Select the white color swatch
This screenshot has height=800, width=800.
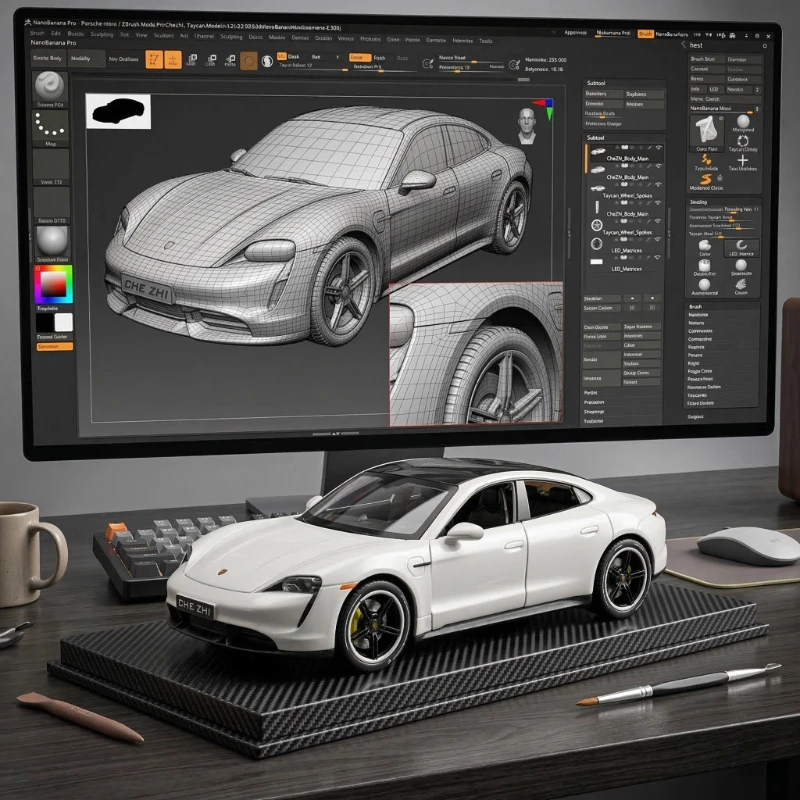(64, 322)
